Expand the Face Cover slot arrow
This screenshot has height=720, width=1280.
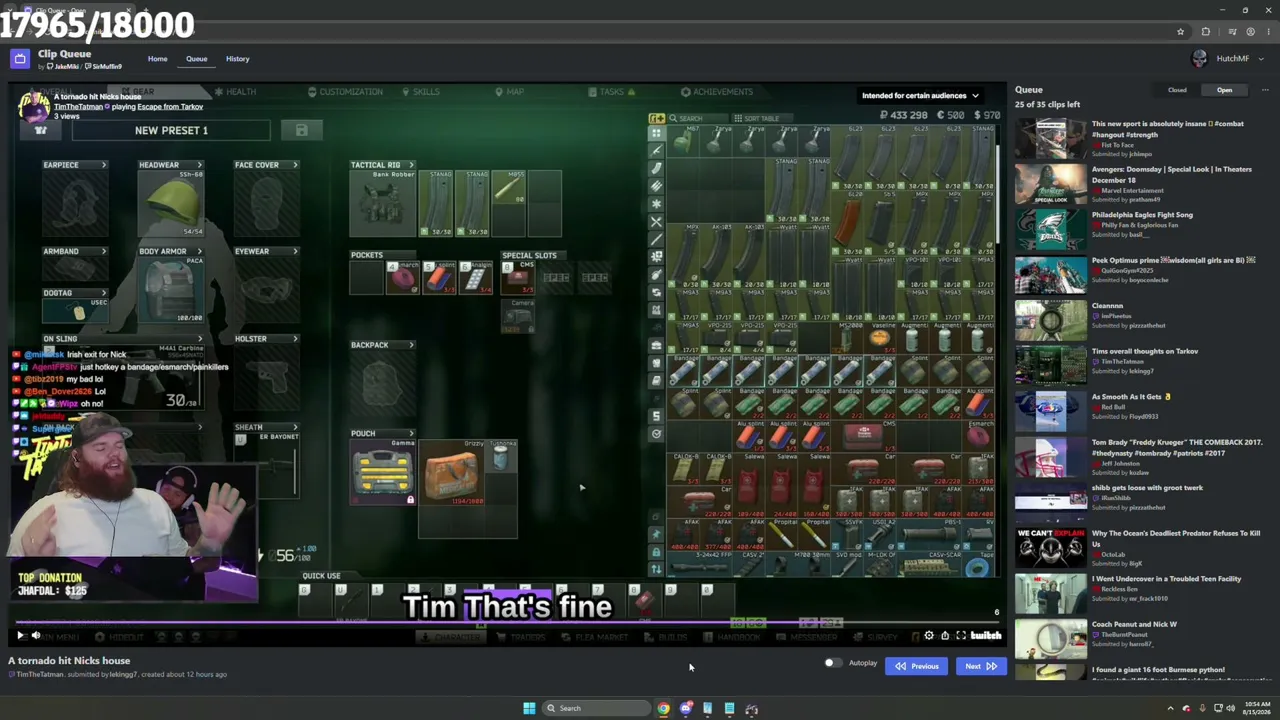[x=295, y=165]
